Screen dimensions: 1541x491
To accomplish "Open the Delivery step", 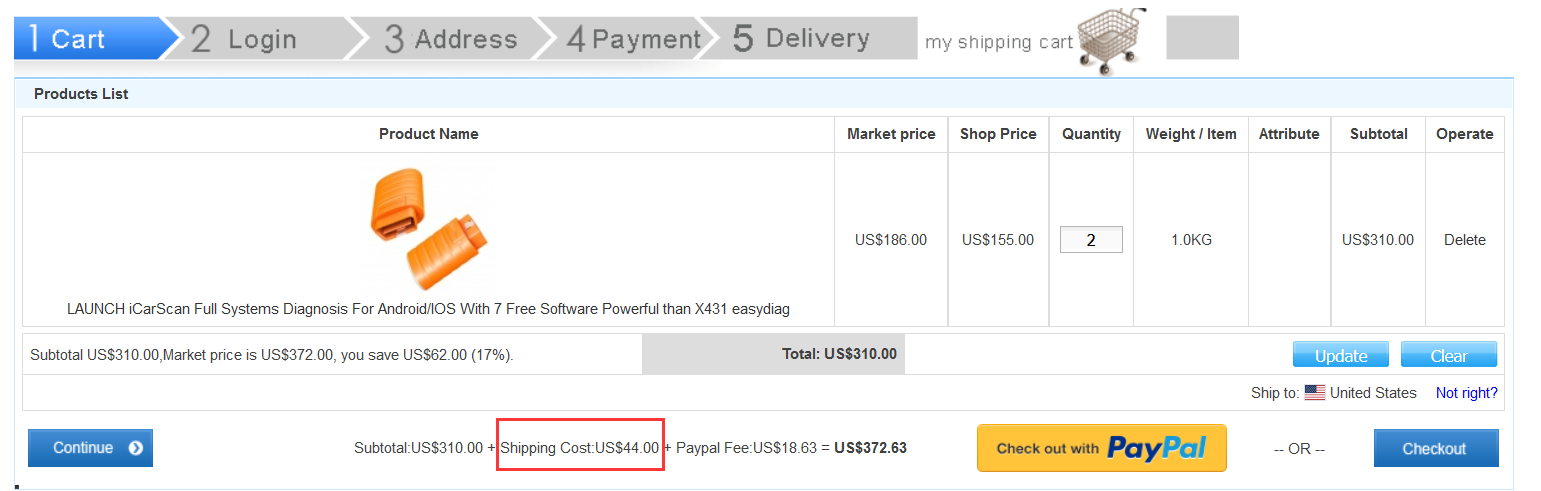I will (x=807, y=39).
